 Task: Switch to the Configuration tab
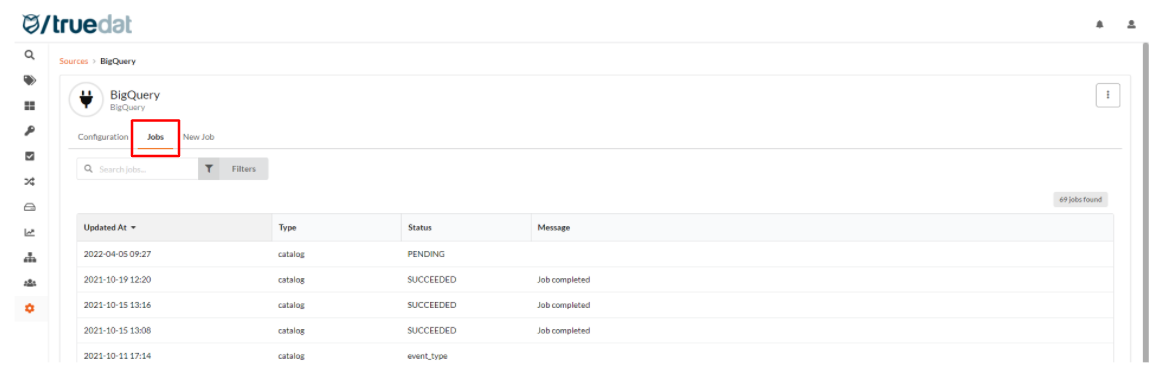tap(103, 137)
